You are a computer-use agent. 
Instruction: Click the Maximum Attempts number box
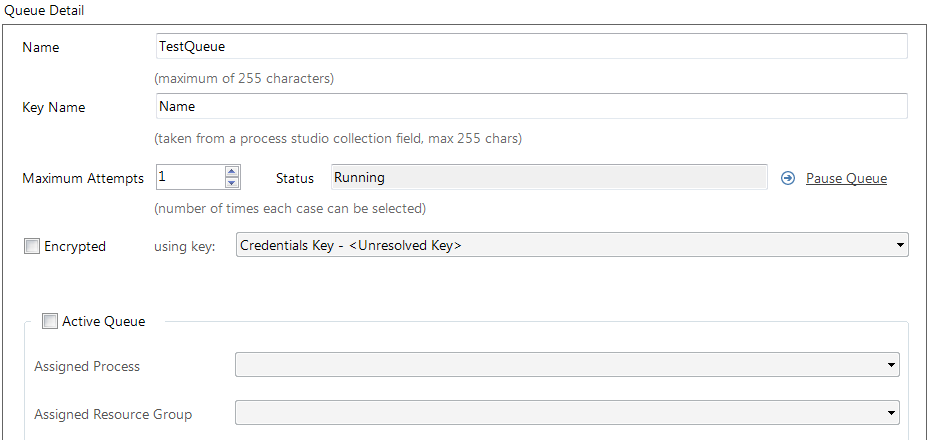190,177
